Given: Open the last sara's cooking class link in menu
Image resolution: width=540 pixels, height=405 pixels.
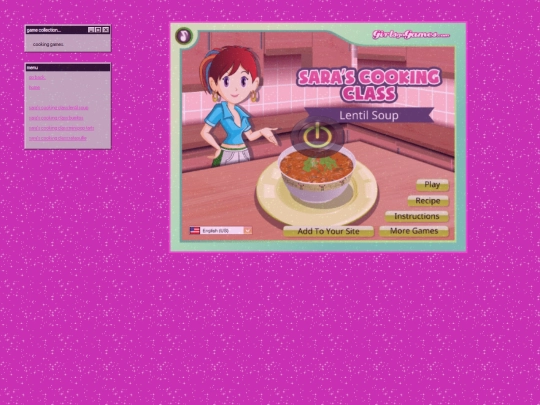Looking at the screenshot, I should pyautogui.click(x=58, y=138).
